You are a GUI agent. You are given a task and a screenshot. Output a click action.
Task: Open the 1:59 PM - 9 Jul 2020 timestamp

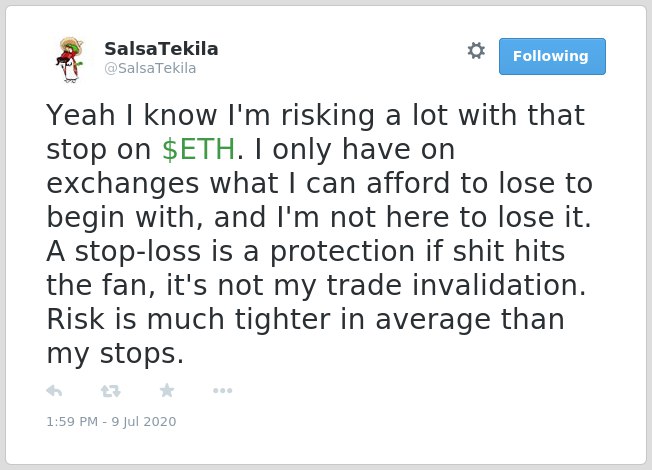tap(111, 421)
